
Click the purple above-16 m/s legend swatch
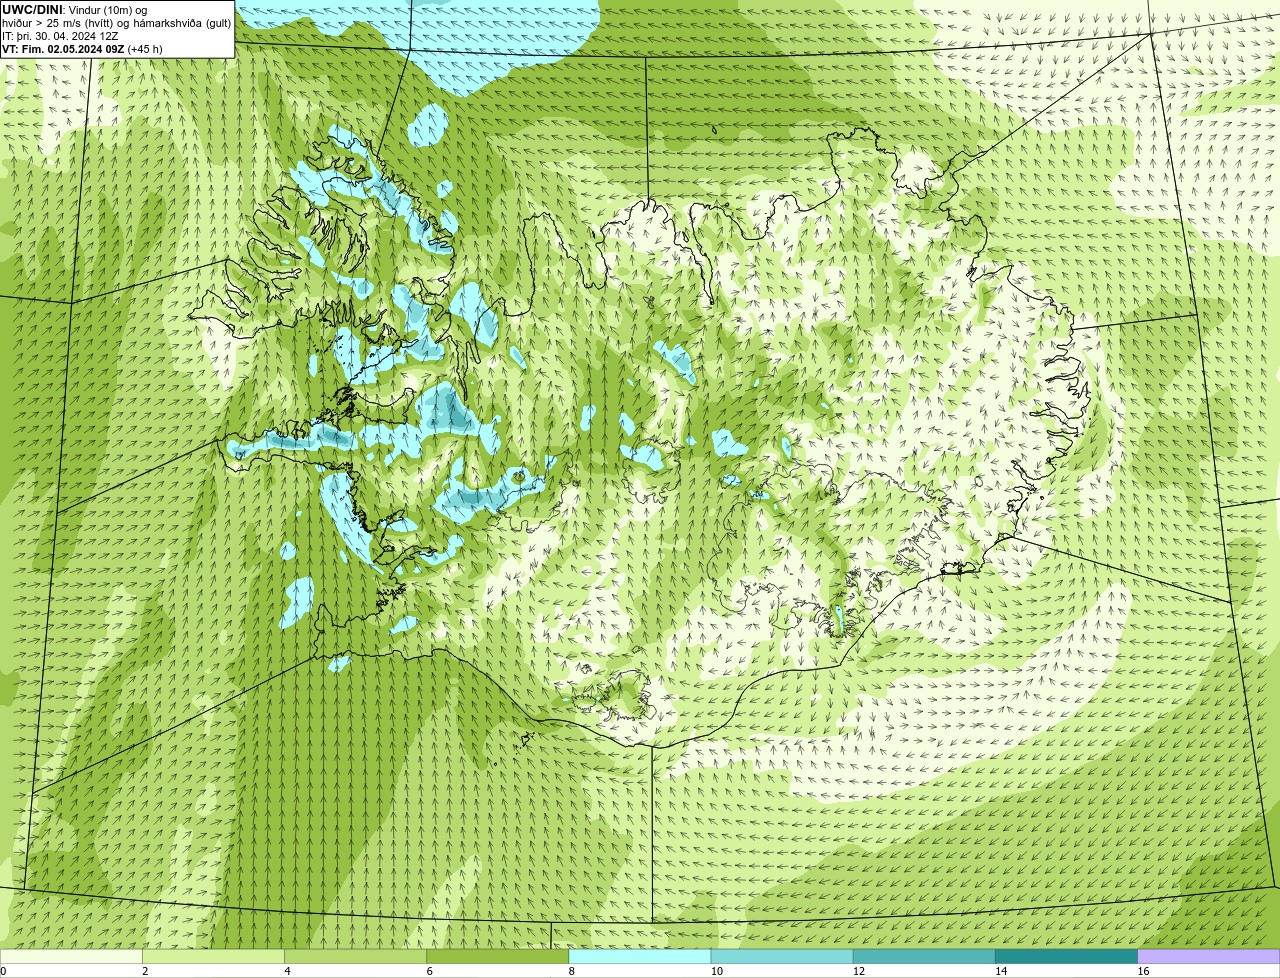pyautogui.click(x=1208, y=956)
